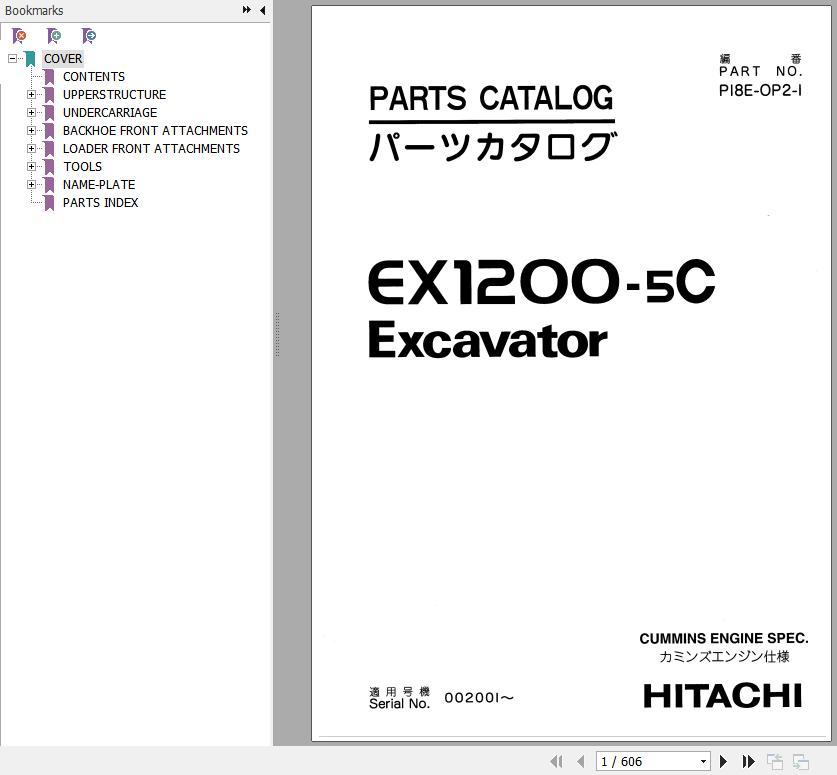
Task: Expand the UPPERSTRUCTURE bookmark
Action: 31,94
